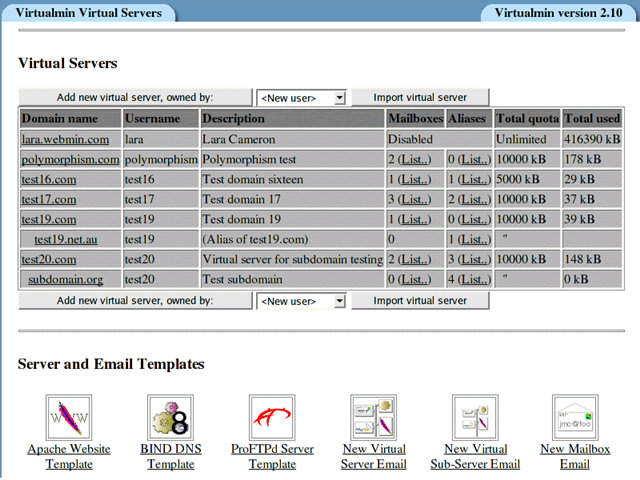Open the New Virtual Sub-Server Email icon
640x480 pixels.
coord(475,417)
